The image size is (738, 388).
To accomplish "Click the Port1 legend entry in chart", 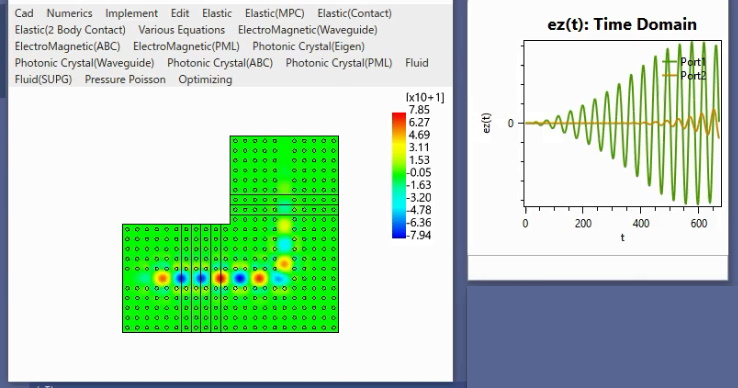I will pyautogui.click(x=684, y=62).
